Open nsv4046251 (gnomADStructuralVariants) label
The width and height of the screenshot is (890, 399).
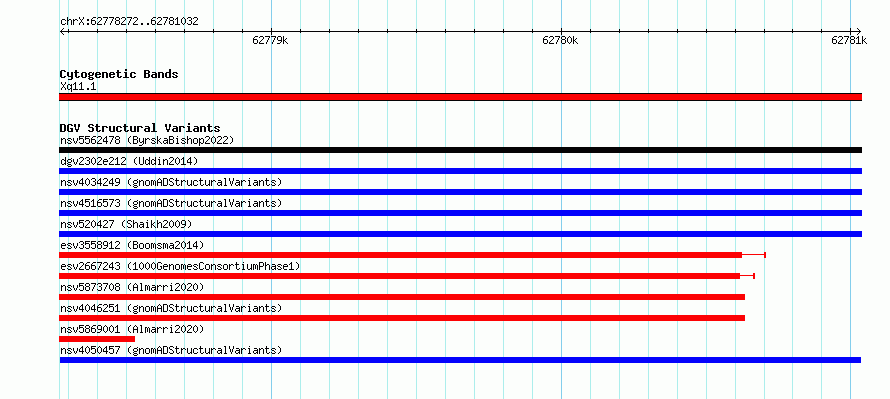[171, 308]
